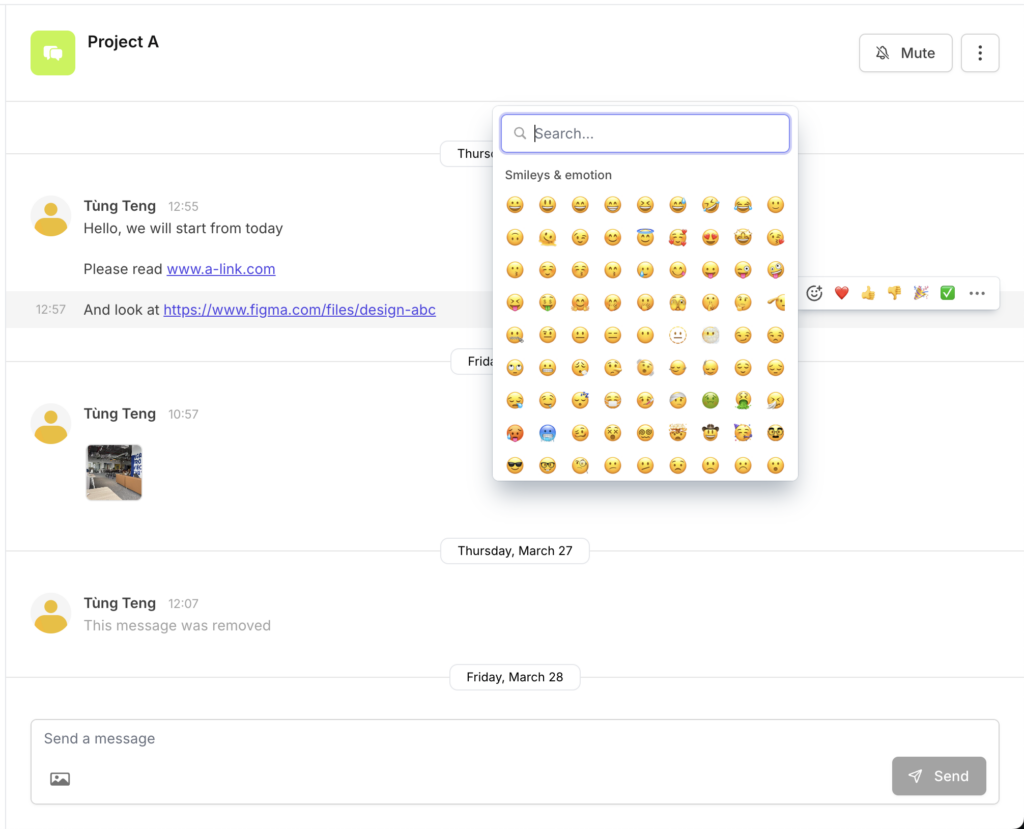Choose the green nauseated face emoji
The image size is (1024, 829).
pos(710,400)
